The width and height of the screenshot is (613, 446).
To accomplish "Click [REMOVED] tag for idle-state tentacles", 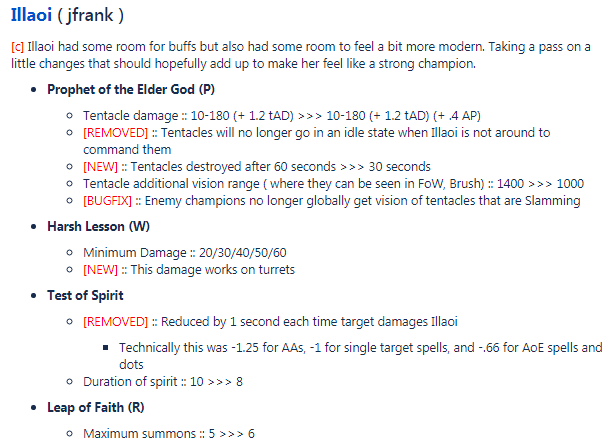I will 115,132.
